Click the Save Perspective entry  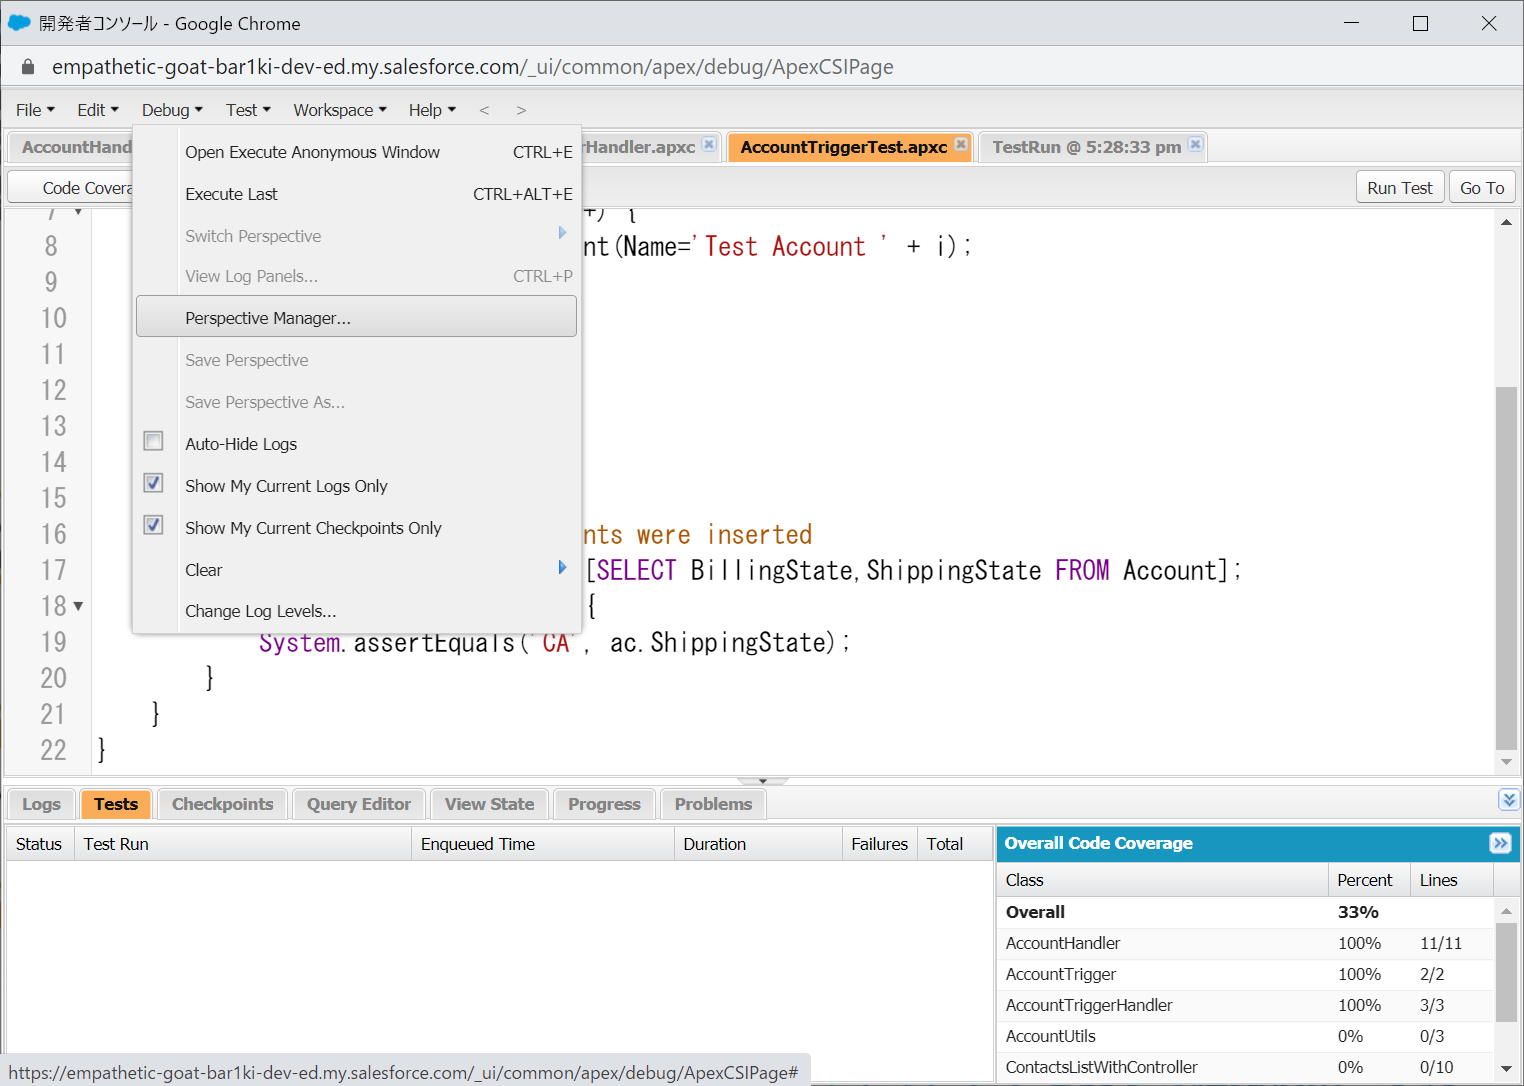click(356, 360)
